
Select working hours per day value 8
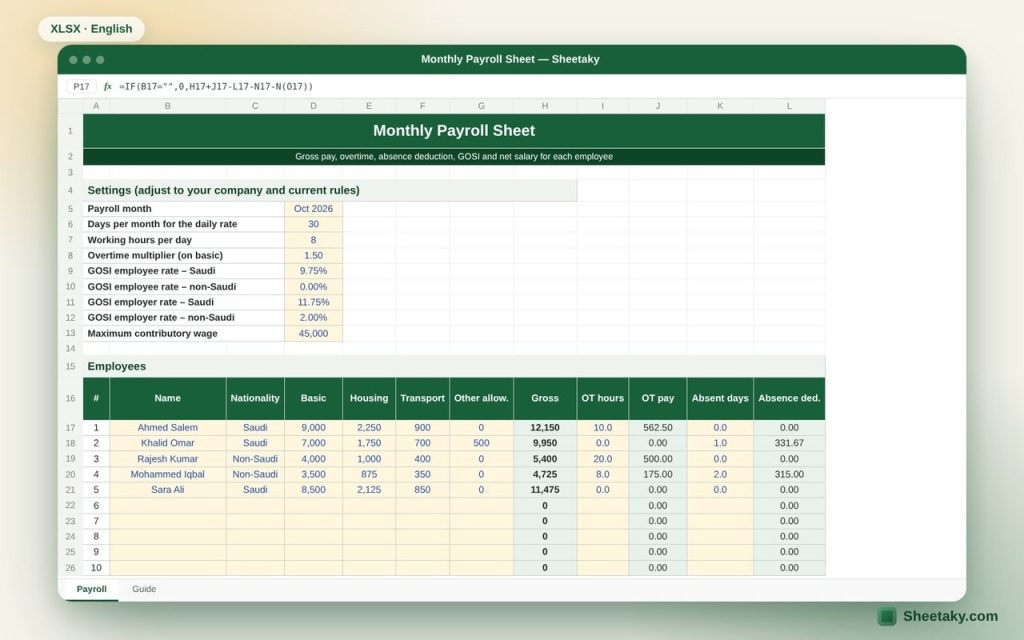313,240
